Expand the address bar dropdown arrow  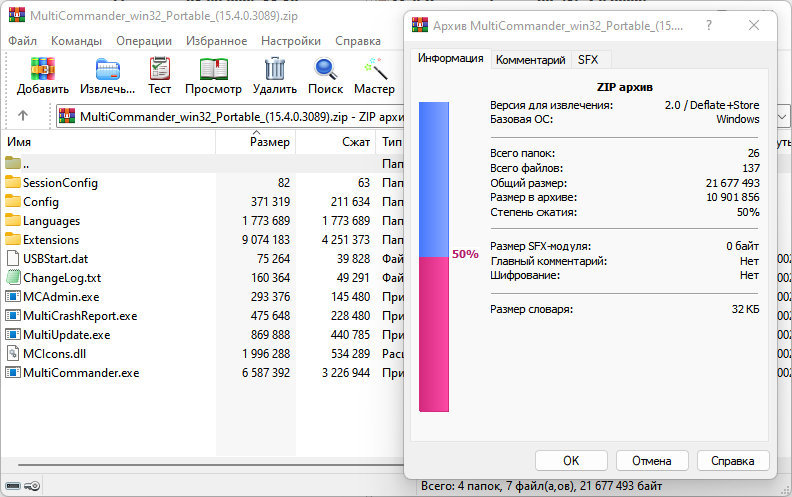click(782, 116)
